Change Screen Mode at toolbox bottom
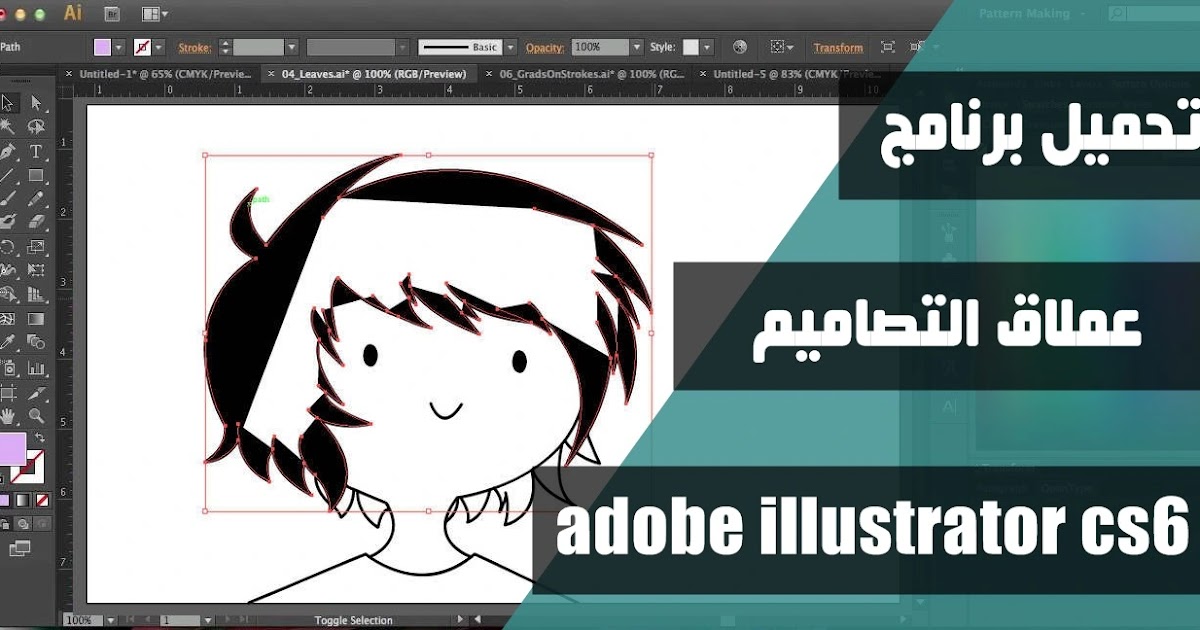The height and width of the screenshot is (630, 1200). (x=20, y=548)
